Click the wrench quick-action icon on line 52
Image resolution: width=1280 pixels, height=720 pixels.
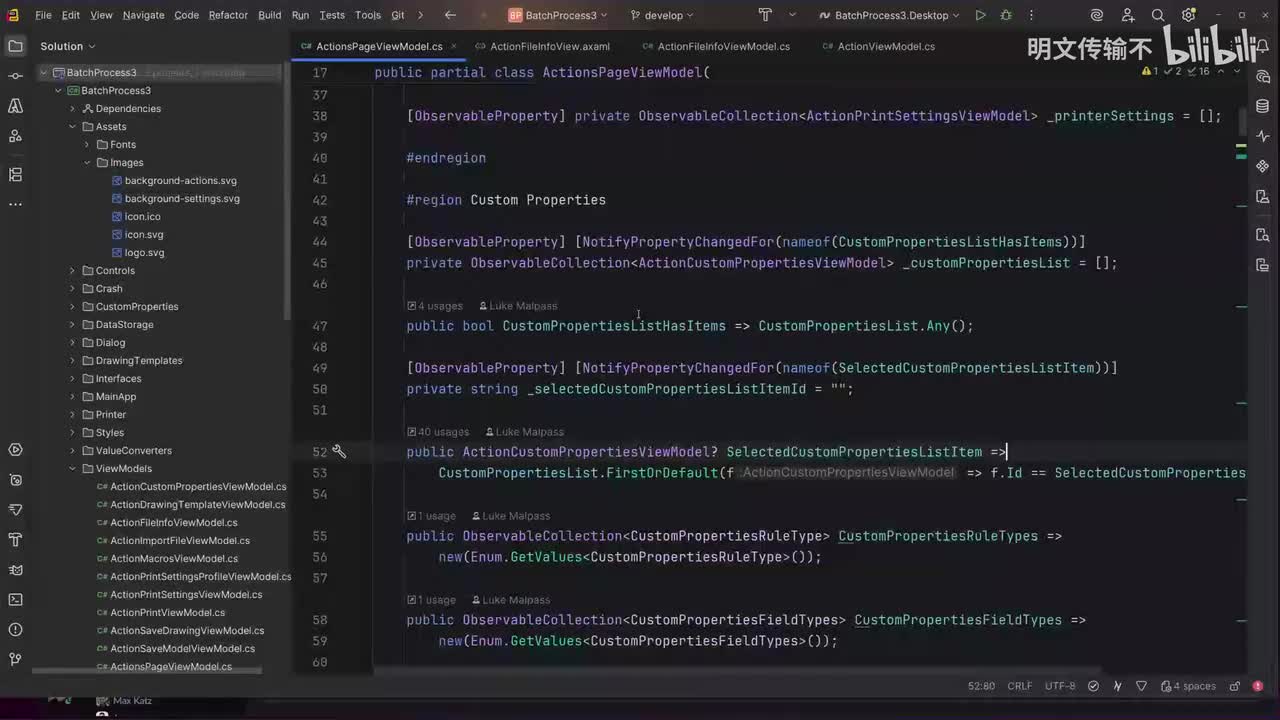pyautogui.click(x=340, y=452)
